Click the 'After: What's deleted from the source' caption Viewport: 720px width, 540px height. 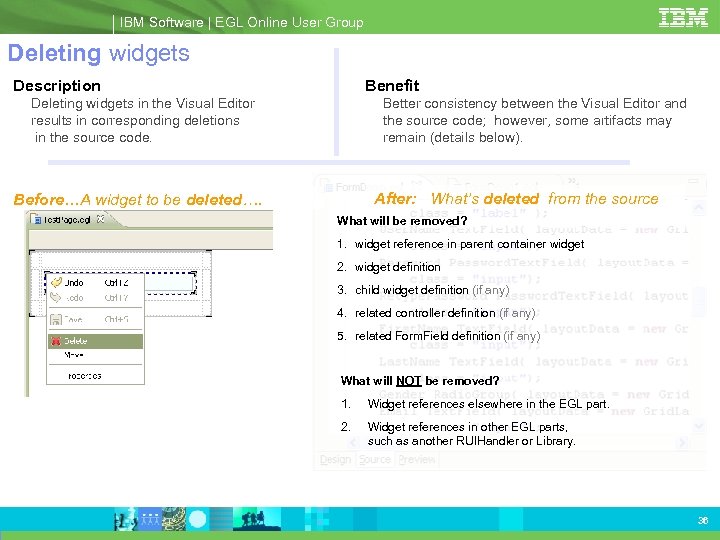(516, 198)
